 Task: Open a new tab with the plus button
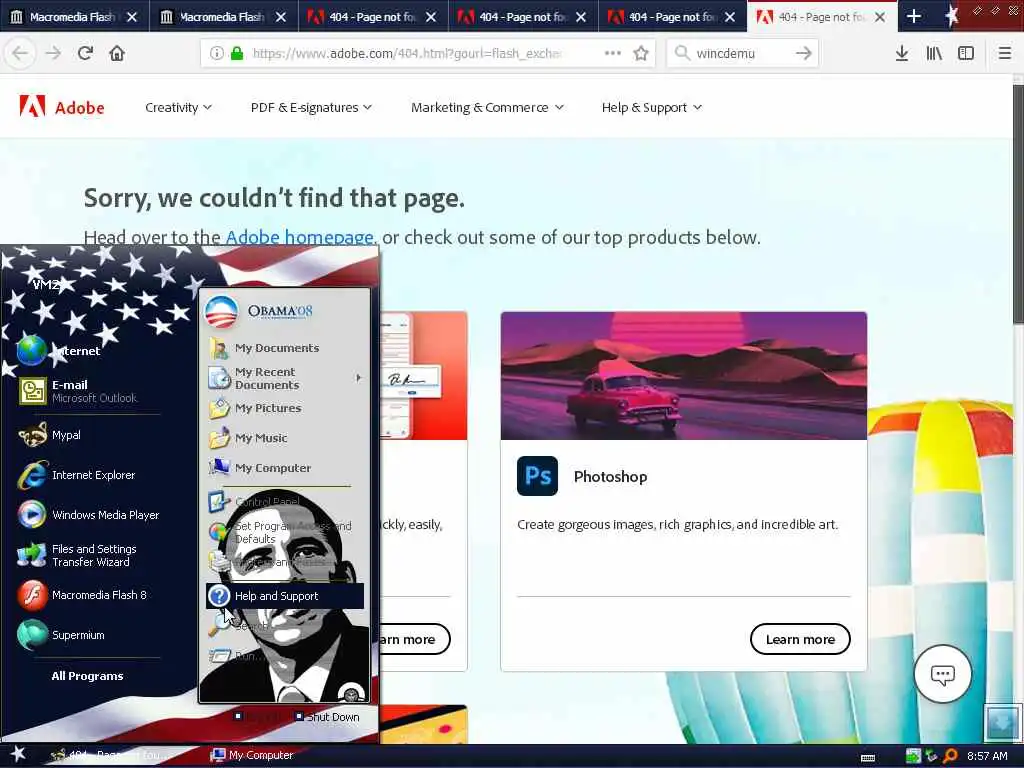point(914,16)
